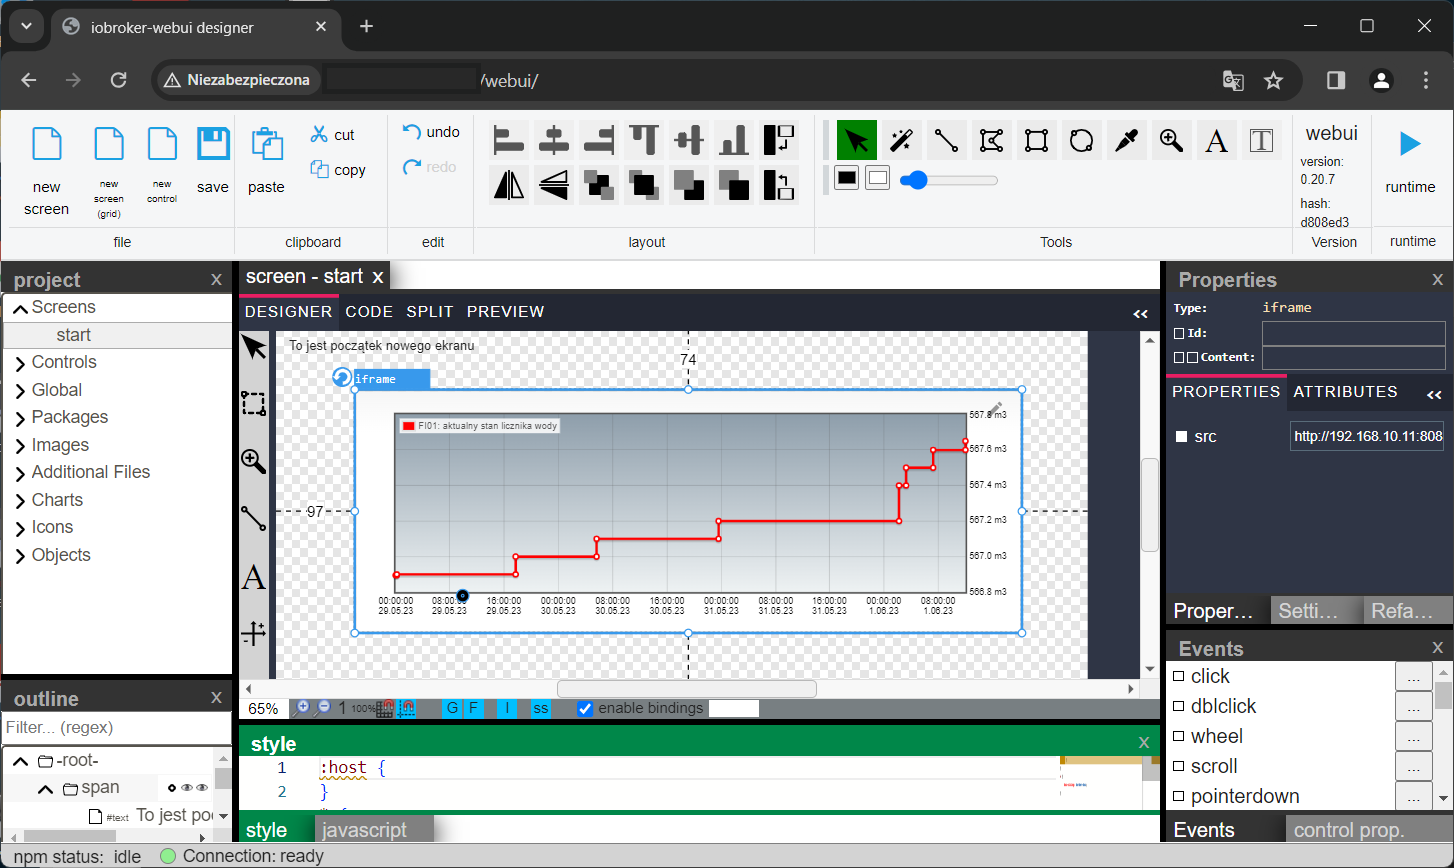Switch to the javascript tab

375,830
